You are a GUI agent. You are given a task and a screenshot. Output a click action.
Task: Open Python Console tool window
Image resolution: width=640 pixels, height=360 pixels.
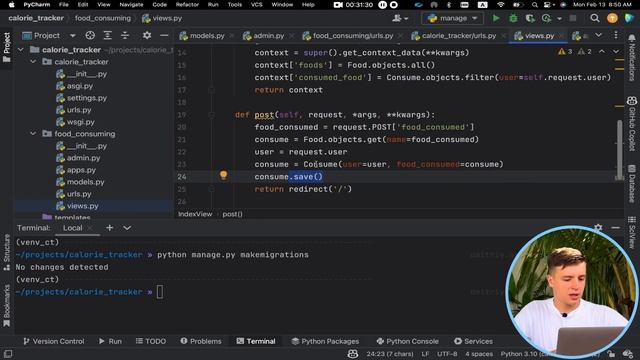407,341
